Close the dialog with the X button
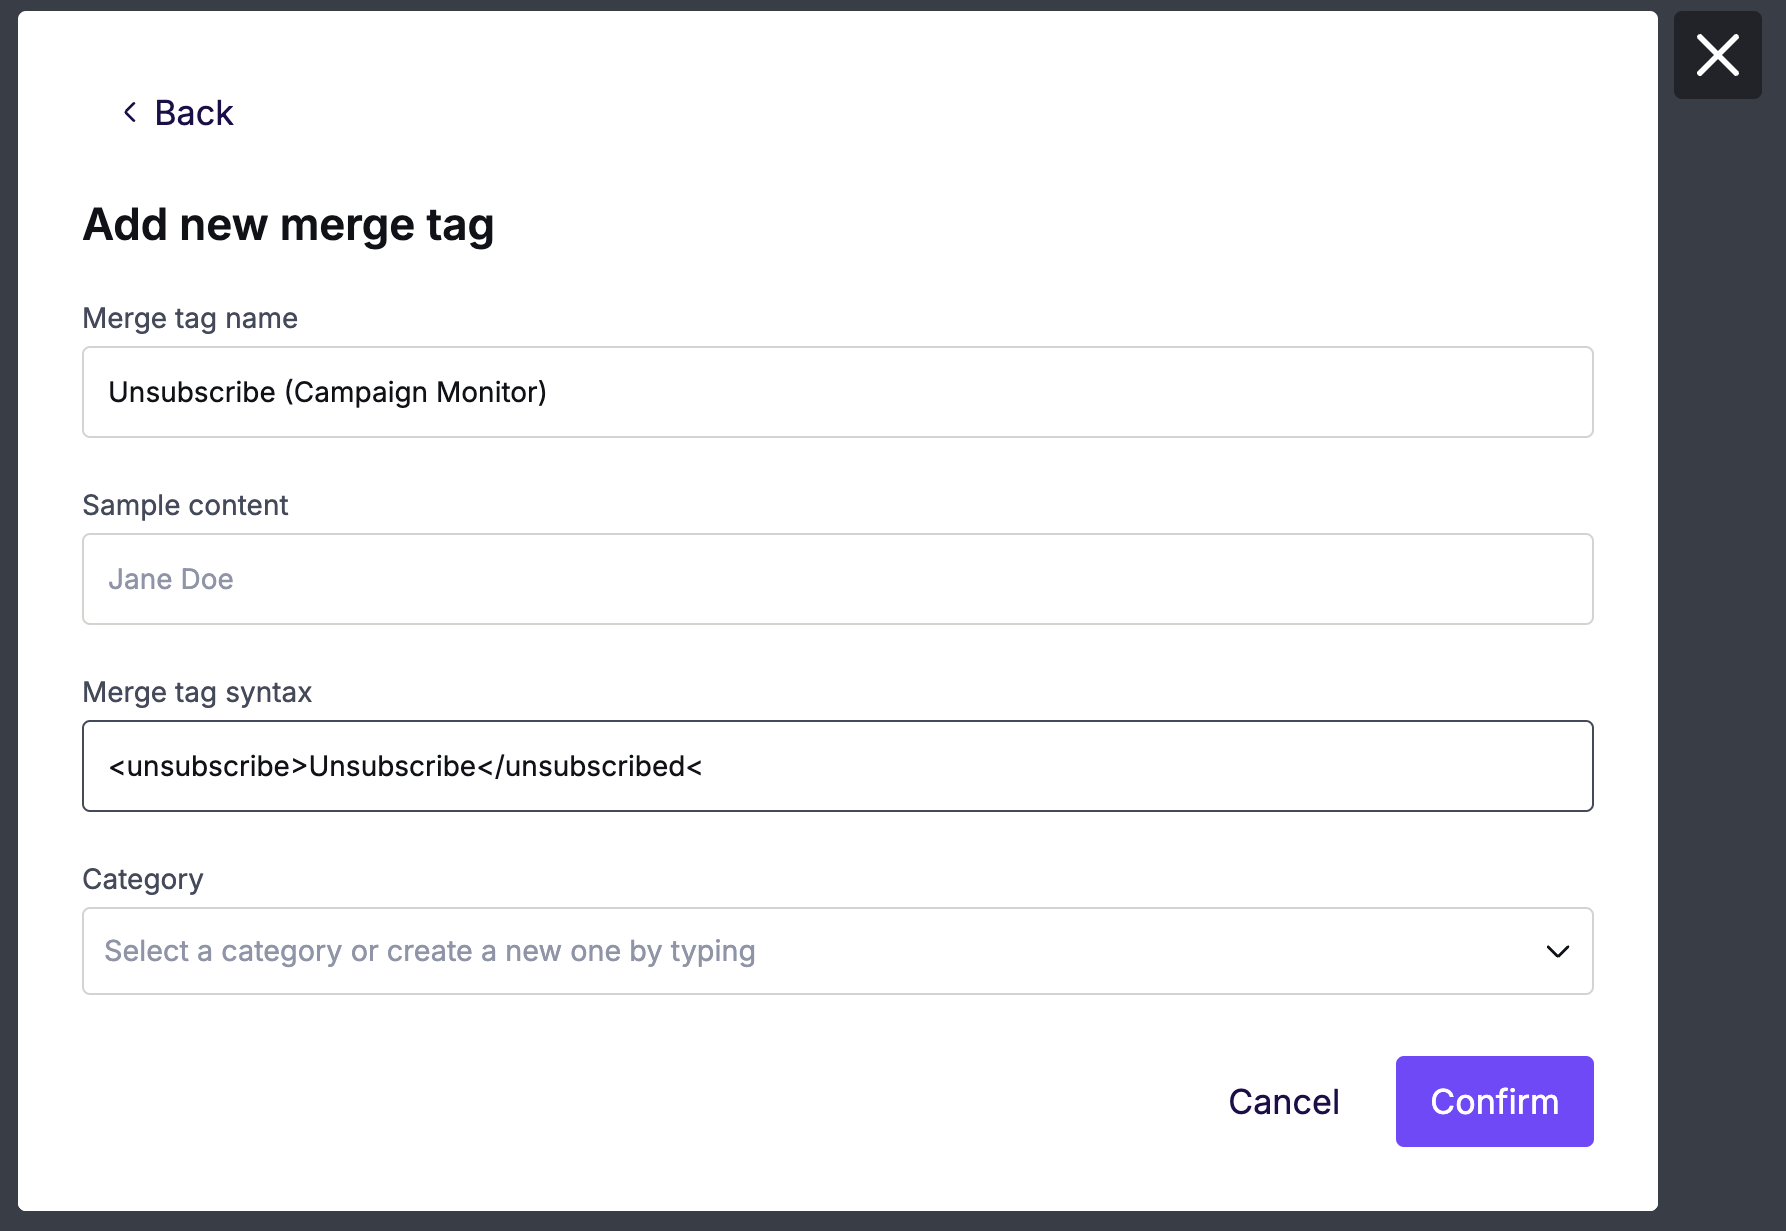Viewport: 1786px width, 1231px height. (x=1717, y=55)
